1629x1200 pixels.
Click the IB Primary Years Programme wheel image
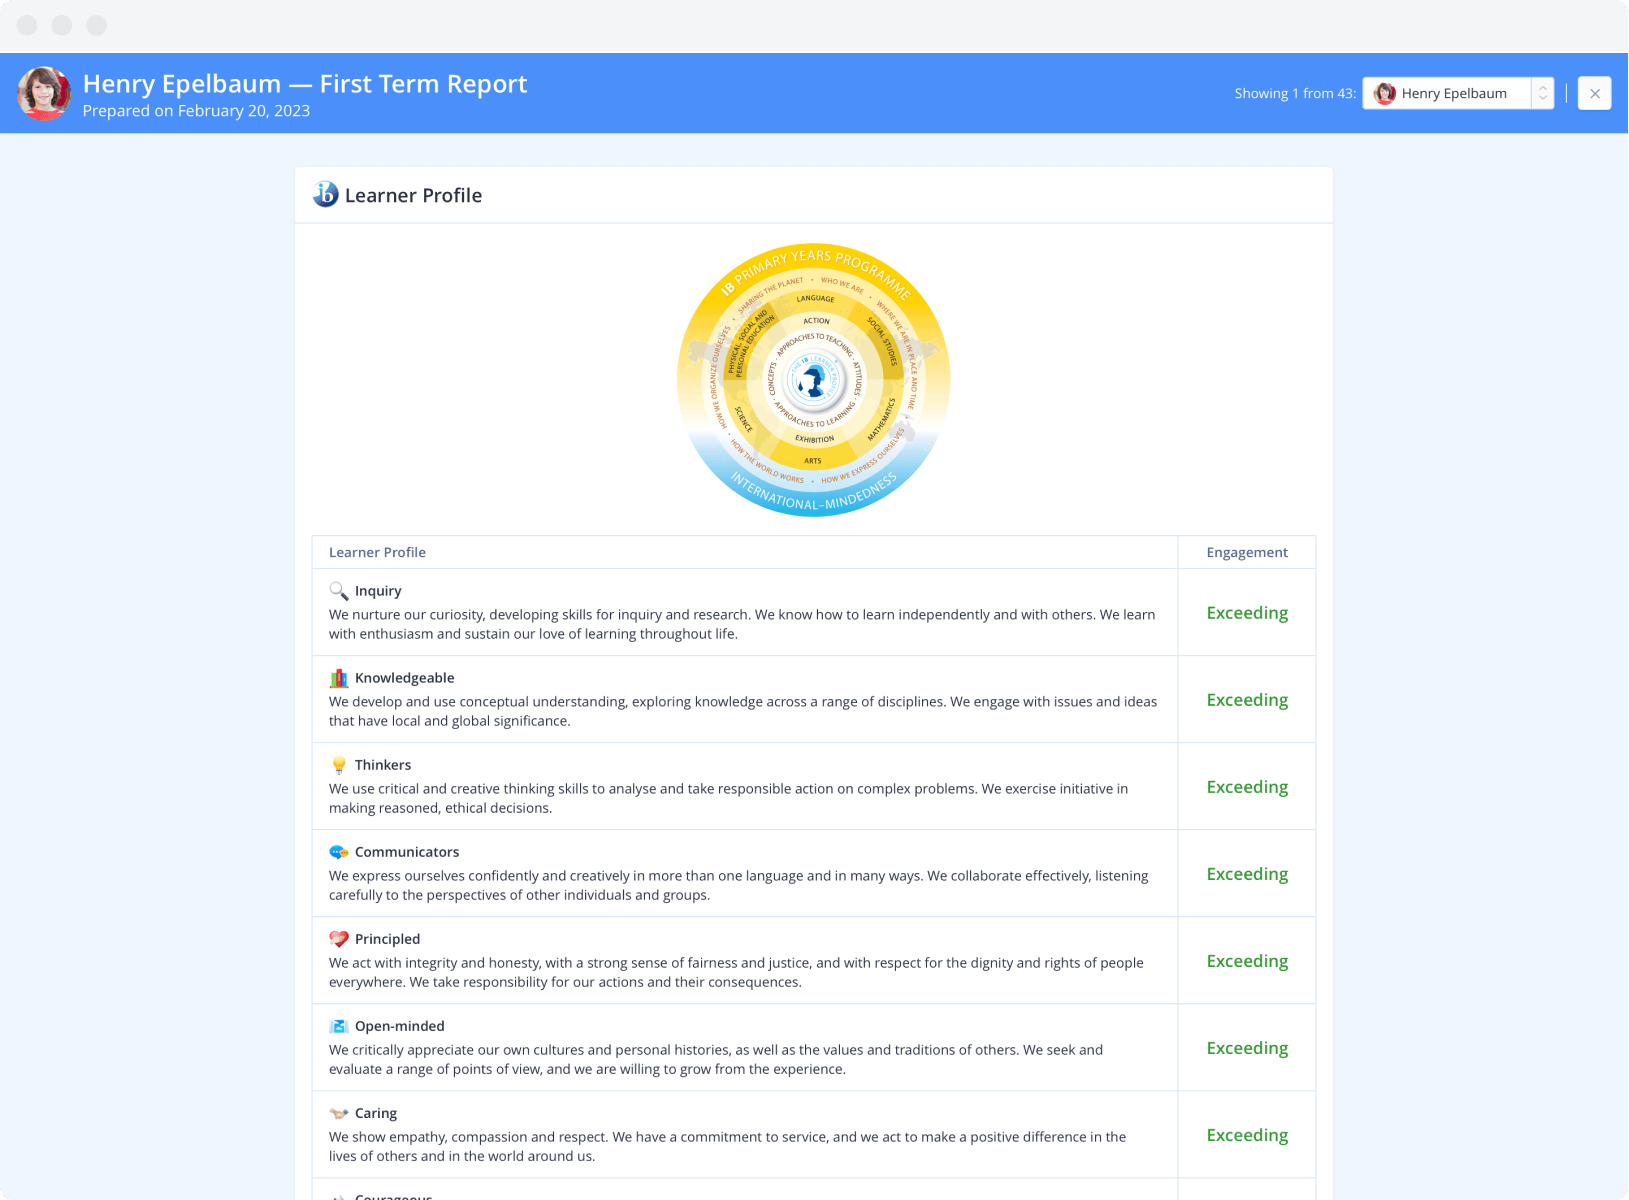pyautogui.click(x=813, y=380)
